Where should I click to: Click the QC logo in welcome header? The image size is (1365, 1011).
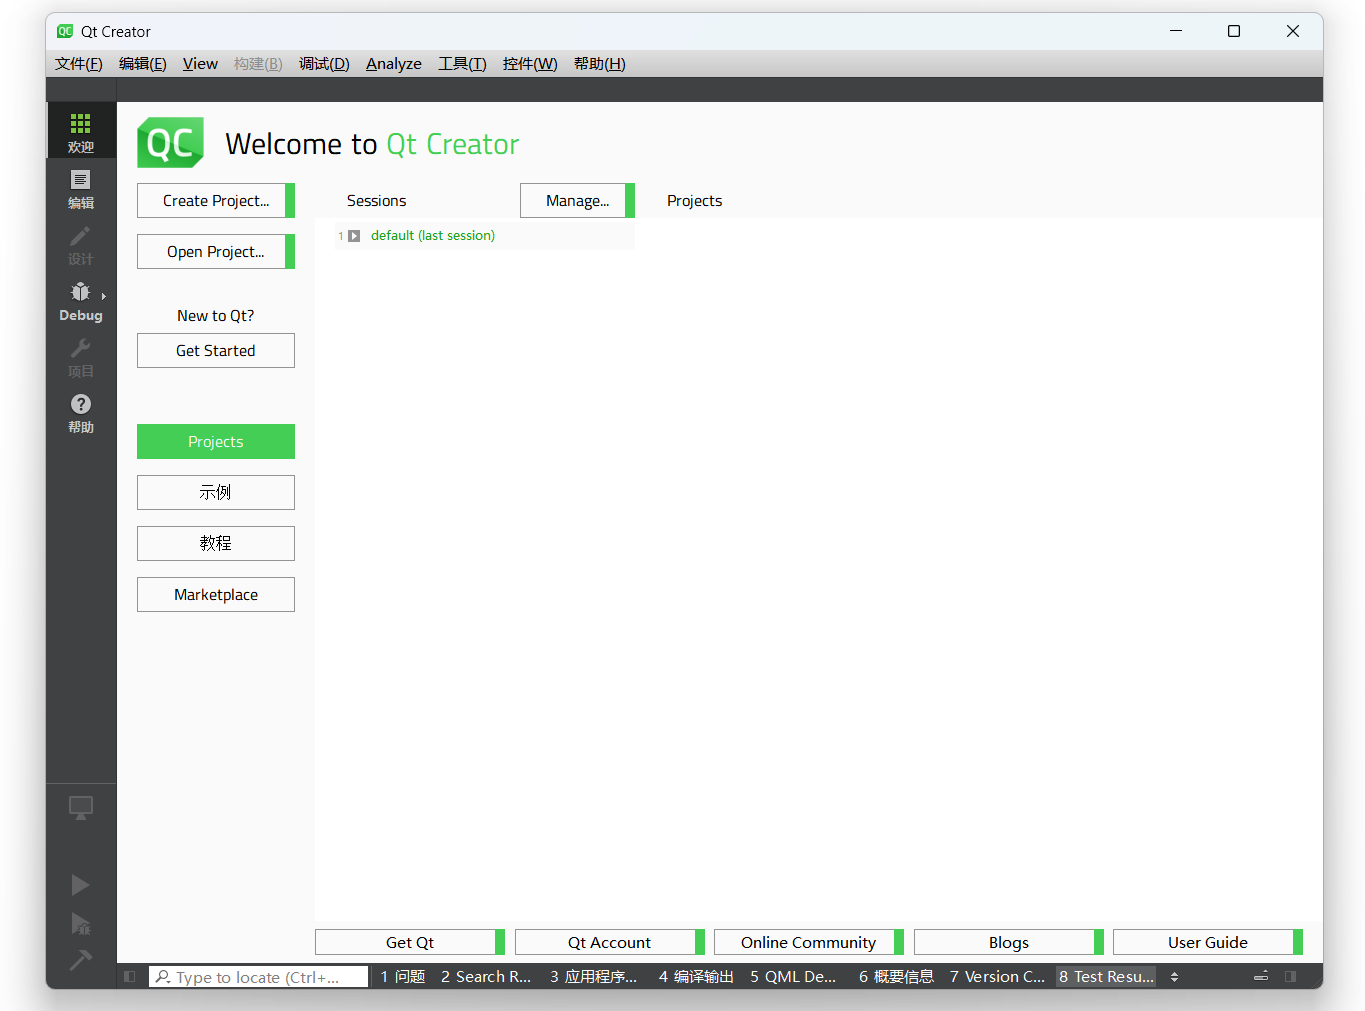(x=170, y=143)
